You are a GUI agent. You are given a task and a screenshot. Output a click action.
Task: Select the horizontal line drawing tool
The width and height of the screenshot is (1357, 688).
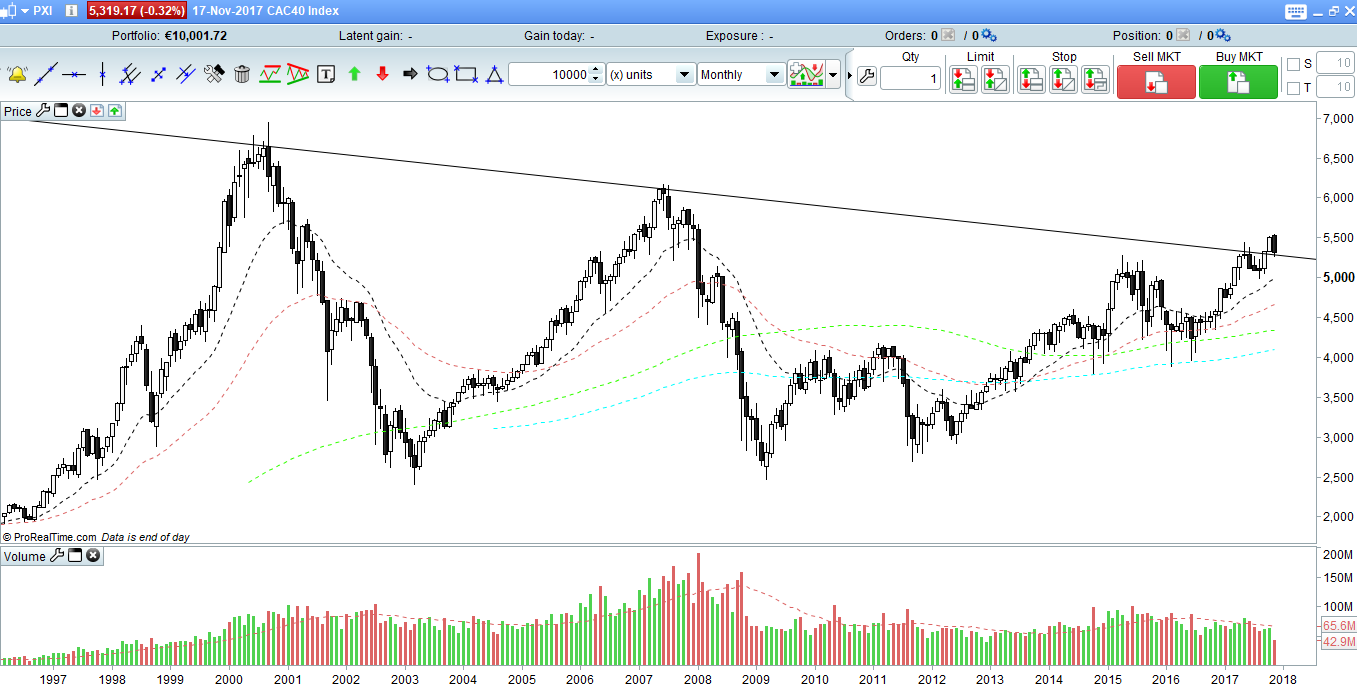coord(73,74)
